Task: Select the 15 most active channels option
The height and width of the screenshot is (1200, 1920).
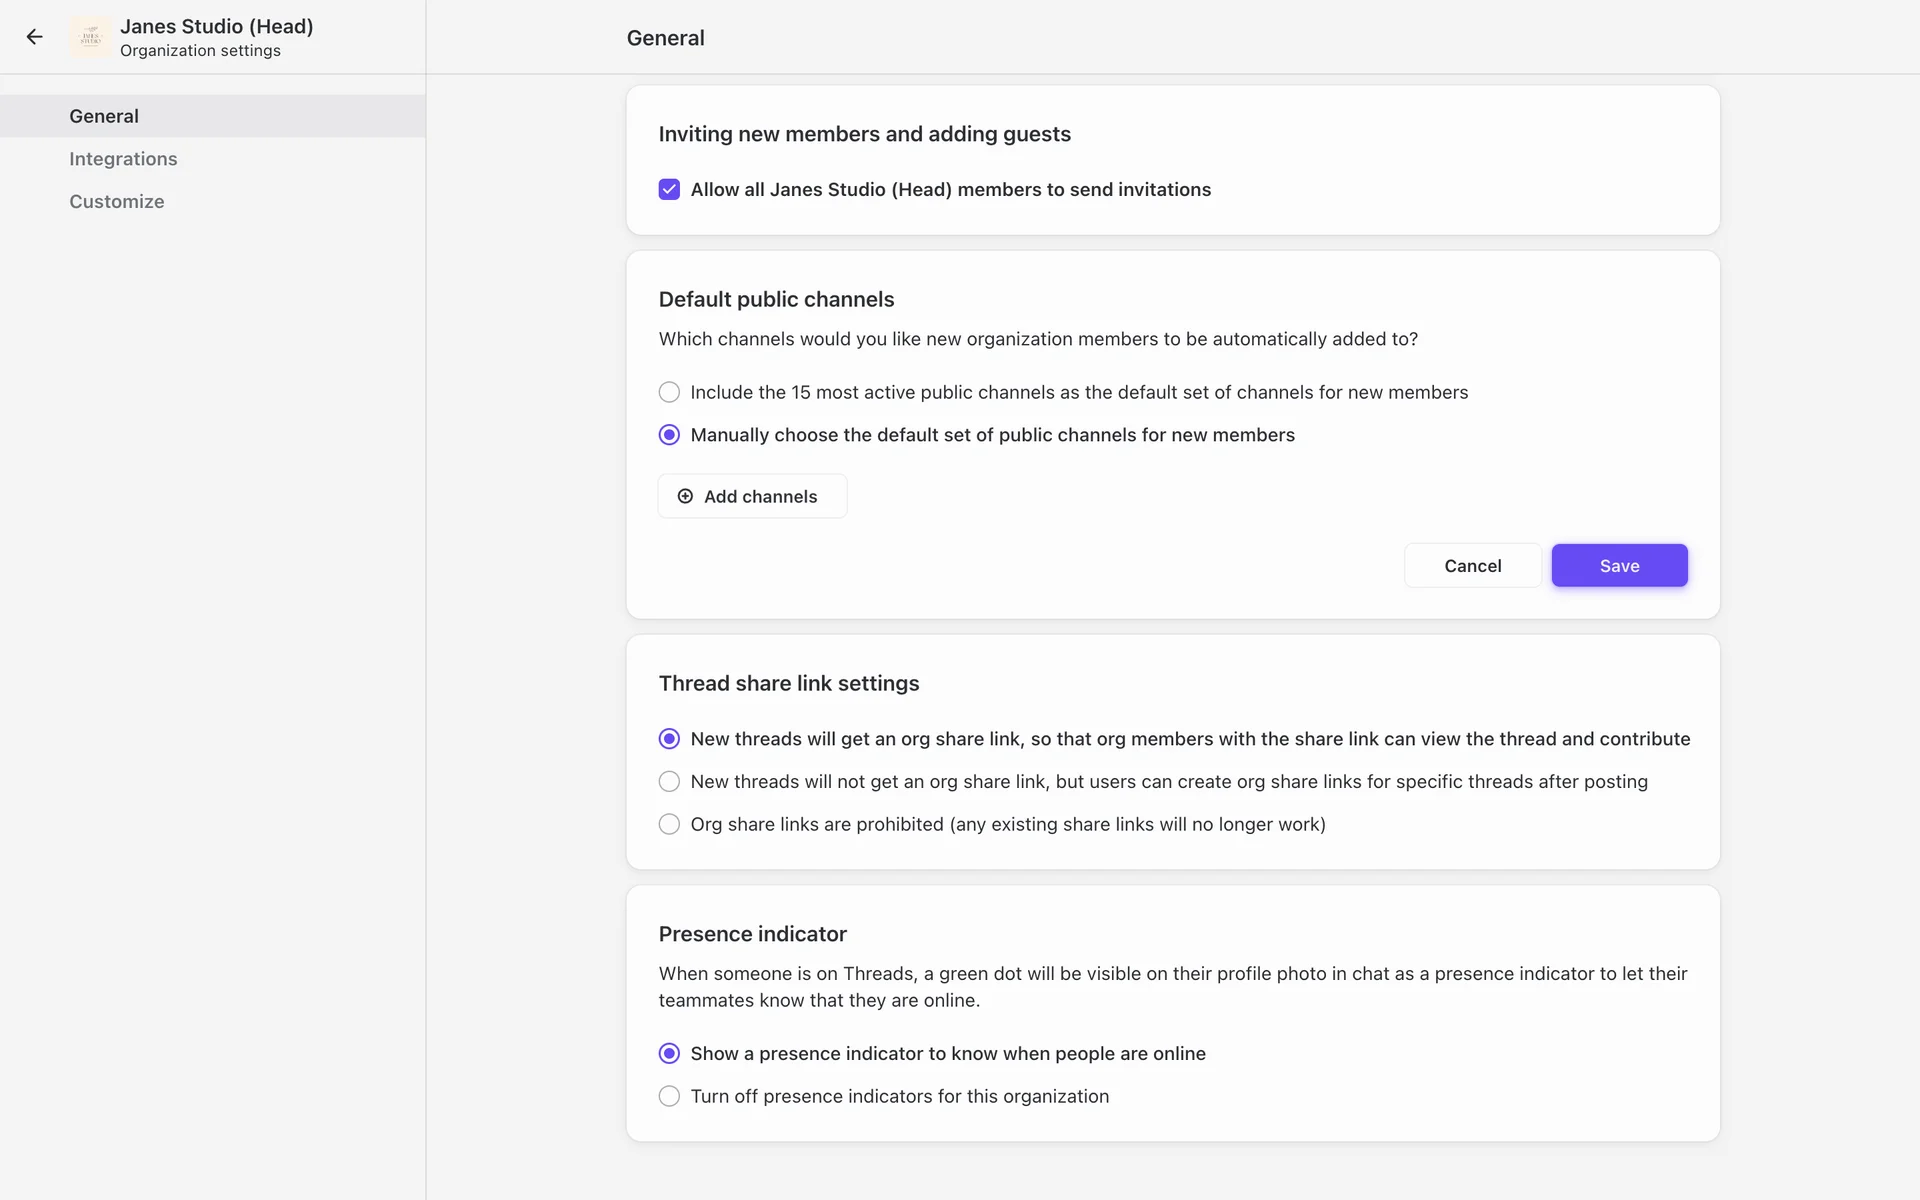Action: click(x=669, y=392)
